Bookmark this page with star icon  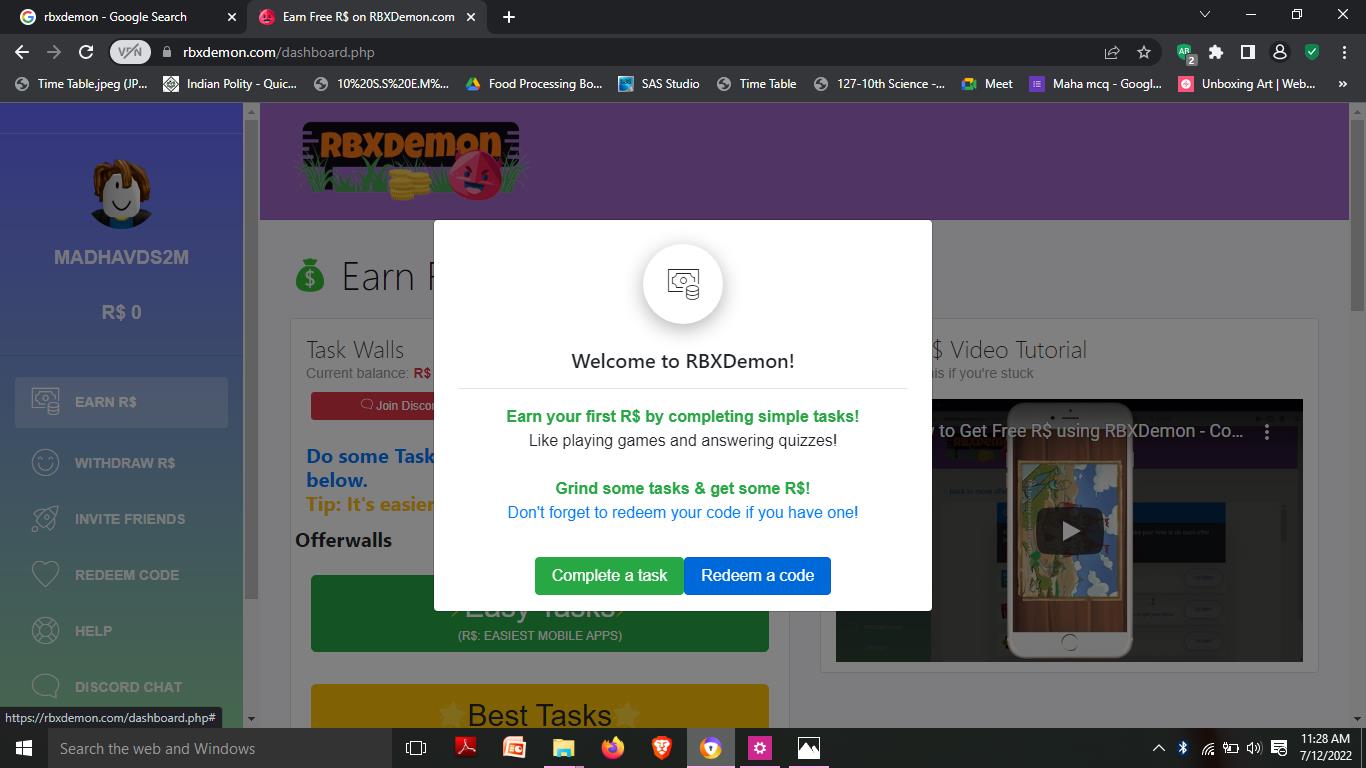pos(1143,52)
